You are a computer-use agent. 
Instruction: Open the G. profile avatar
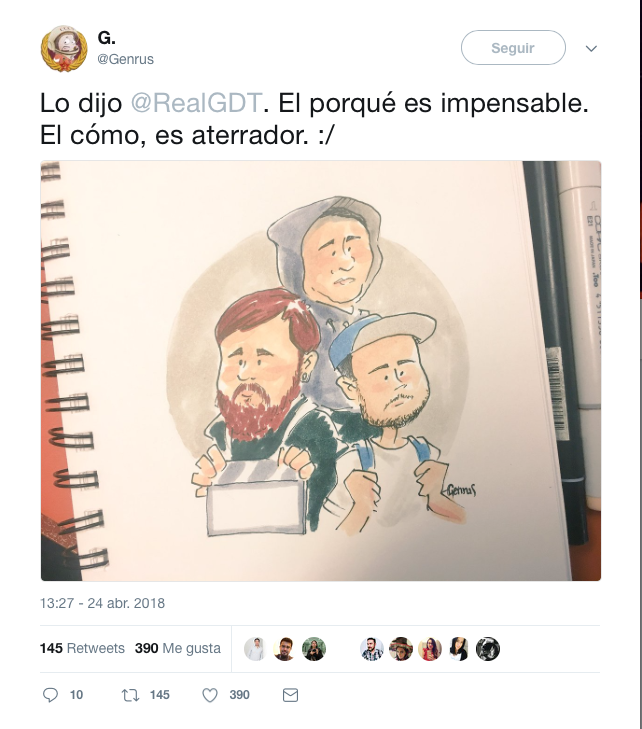[64, 48]
